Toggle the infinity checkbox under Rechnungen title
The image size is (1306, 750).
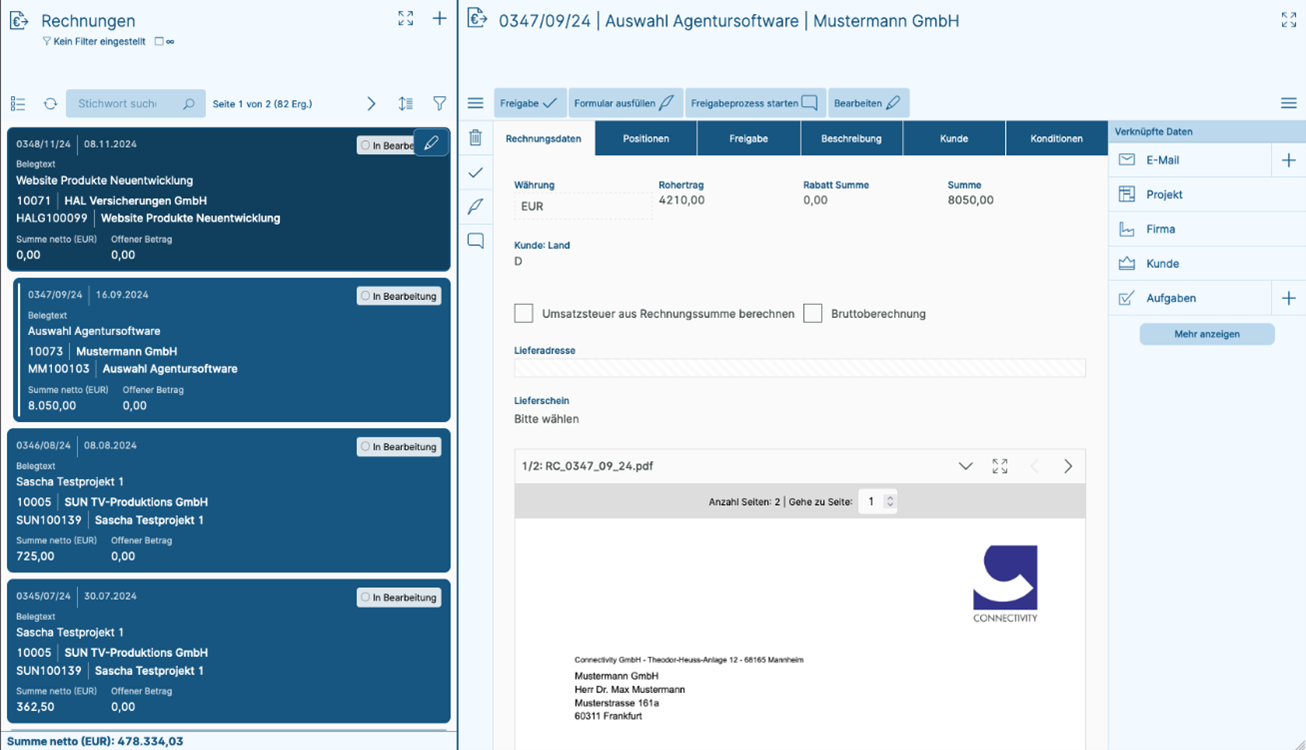159,42
